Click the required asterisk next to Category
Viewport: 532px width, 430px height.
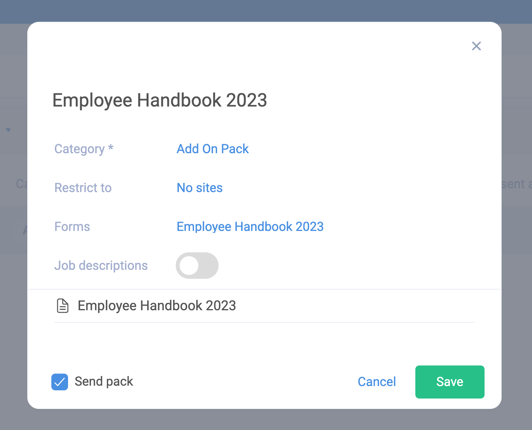coord(111,147)
